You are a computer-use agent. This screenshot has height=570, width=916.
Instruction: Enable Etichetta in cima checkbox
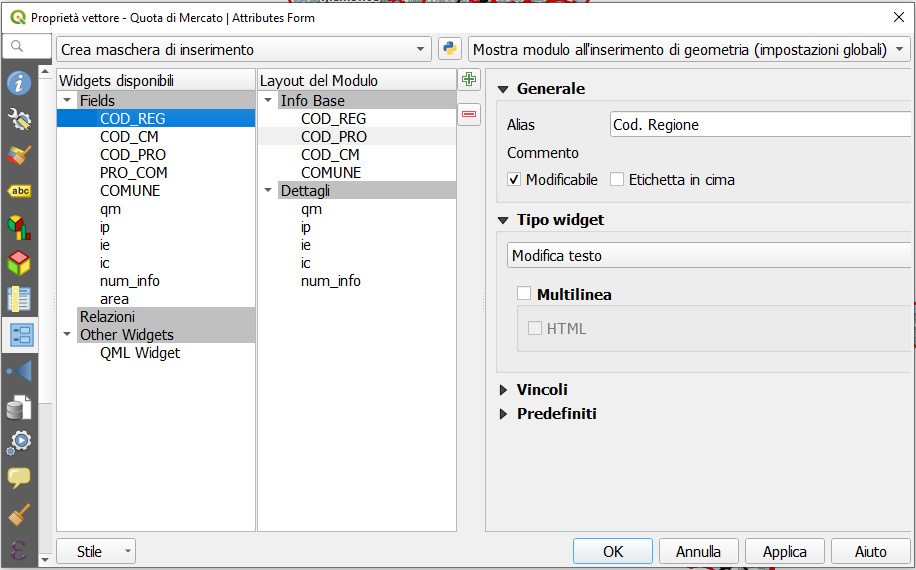[617, 179]
